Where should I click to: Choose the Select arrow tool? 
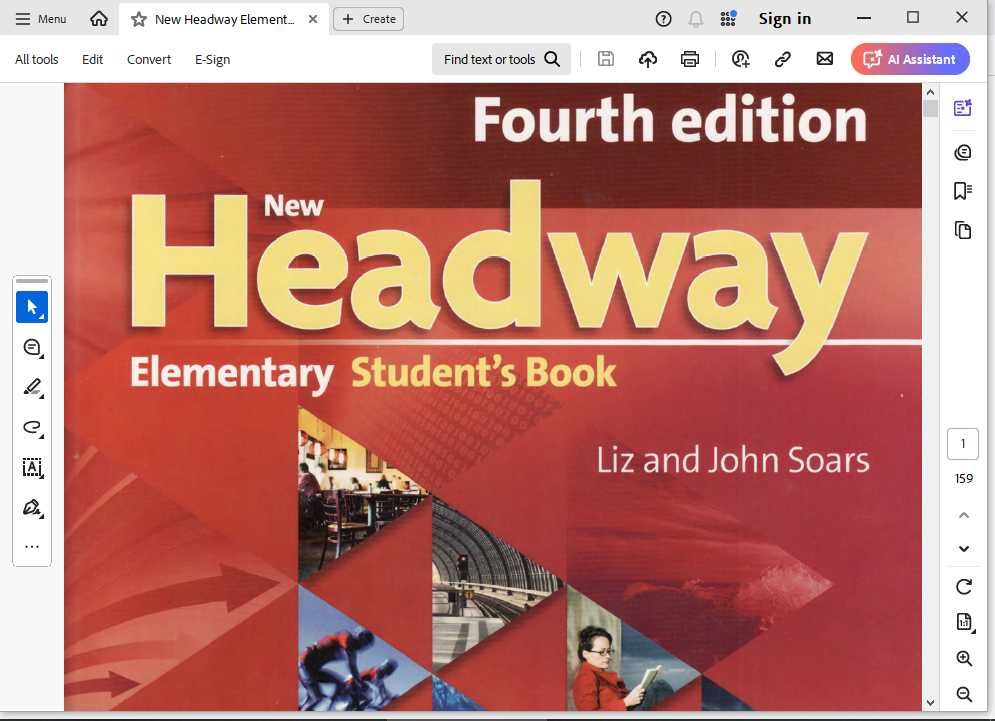click(x=32, y=307)
